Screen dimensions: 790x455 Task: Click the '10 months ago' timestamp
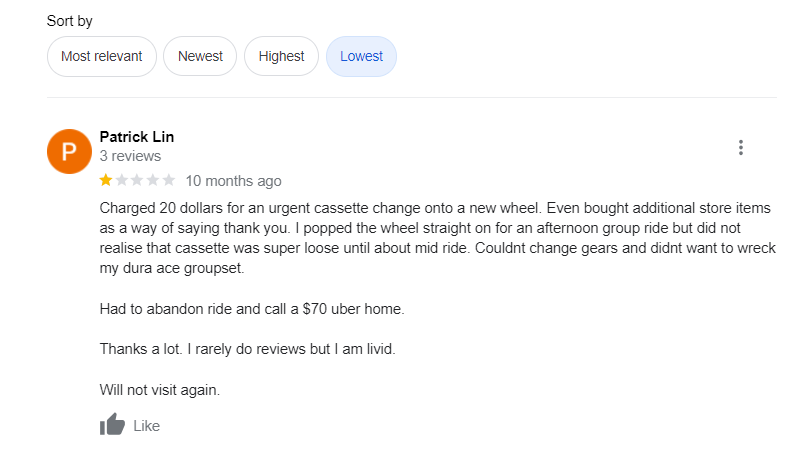point(233,181)
